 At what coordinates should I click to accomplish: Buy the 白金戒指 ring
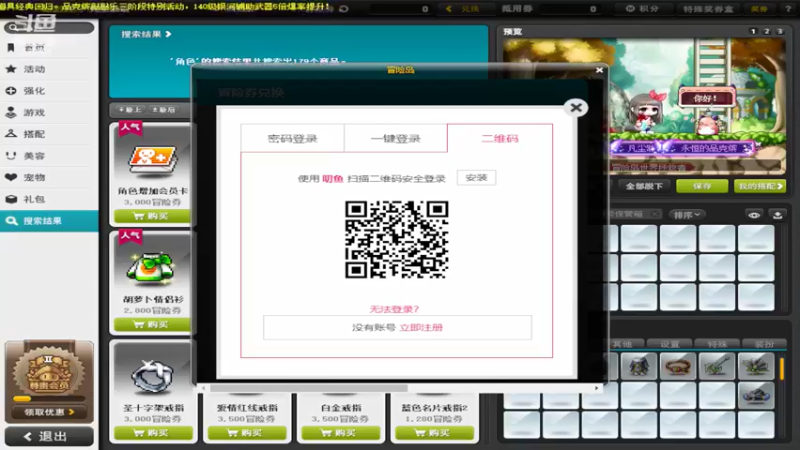341,433
